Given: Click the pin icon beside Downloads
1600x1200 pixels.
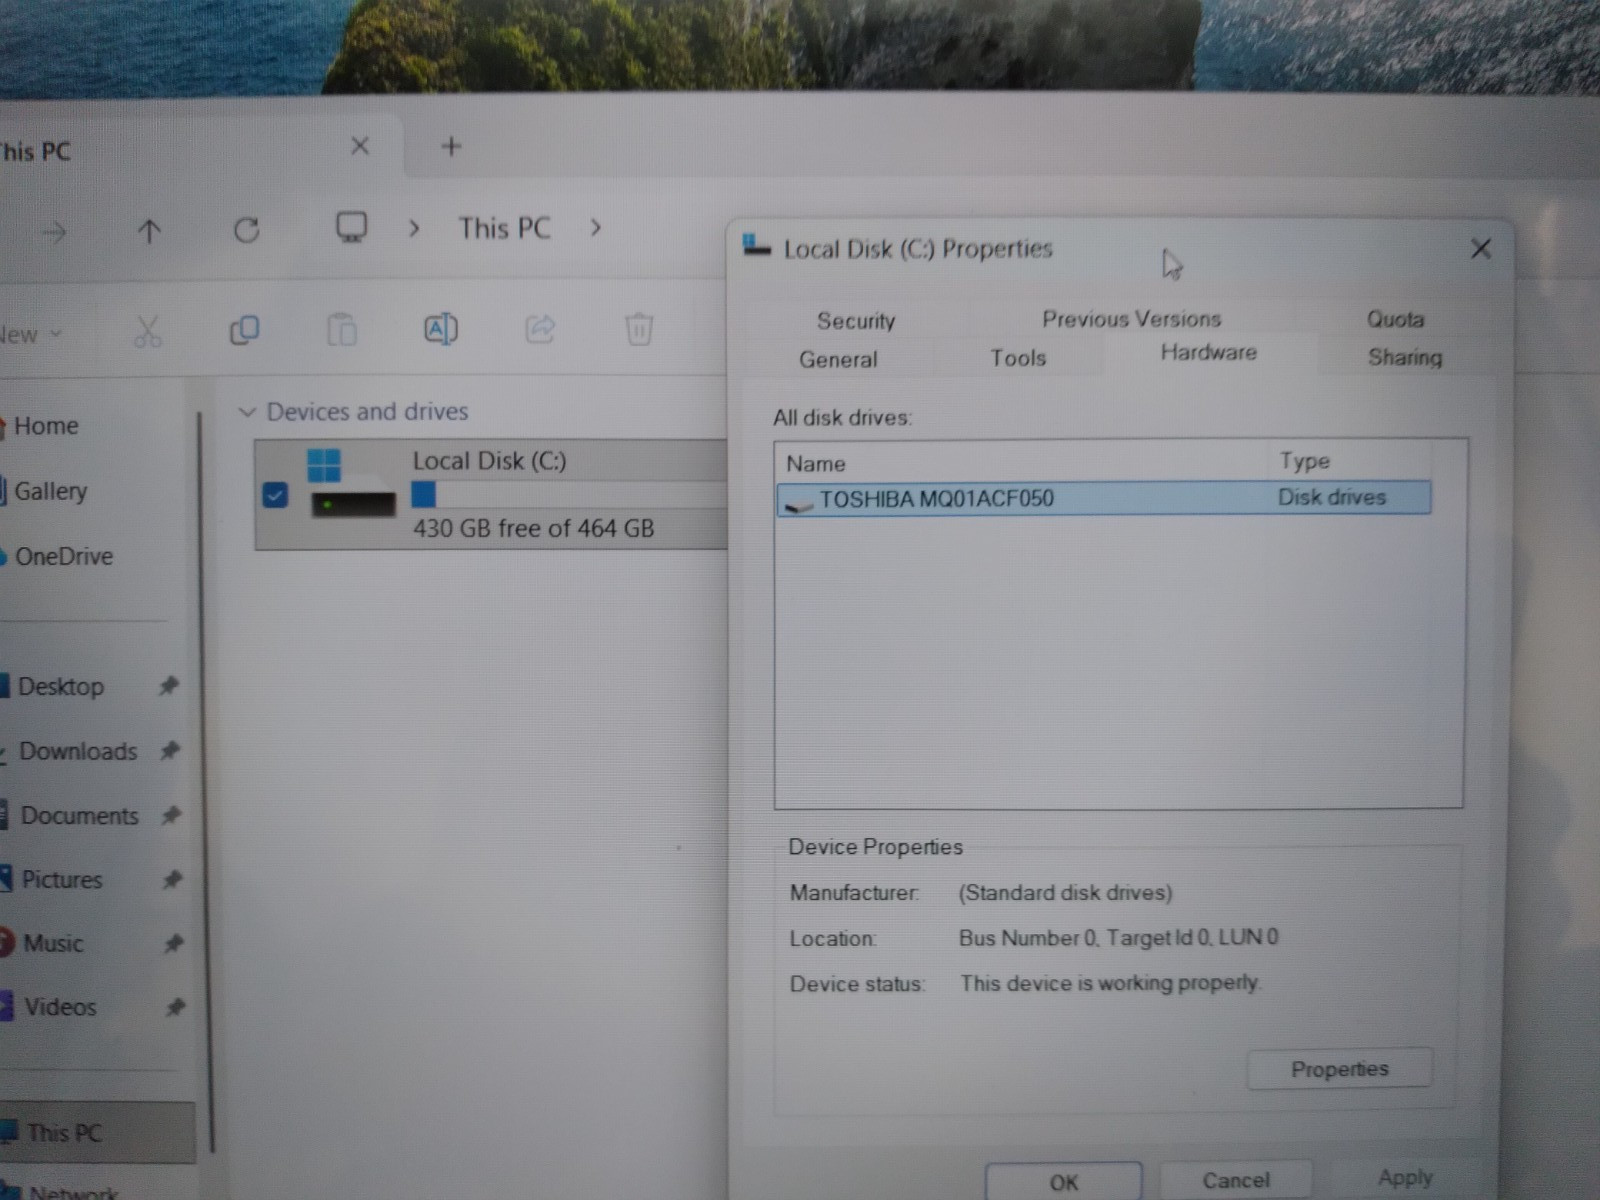Looking at the screenshot, I should pos(170,750).
